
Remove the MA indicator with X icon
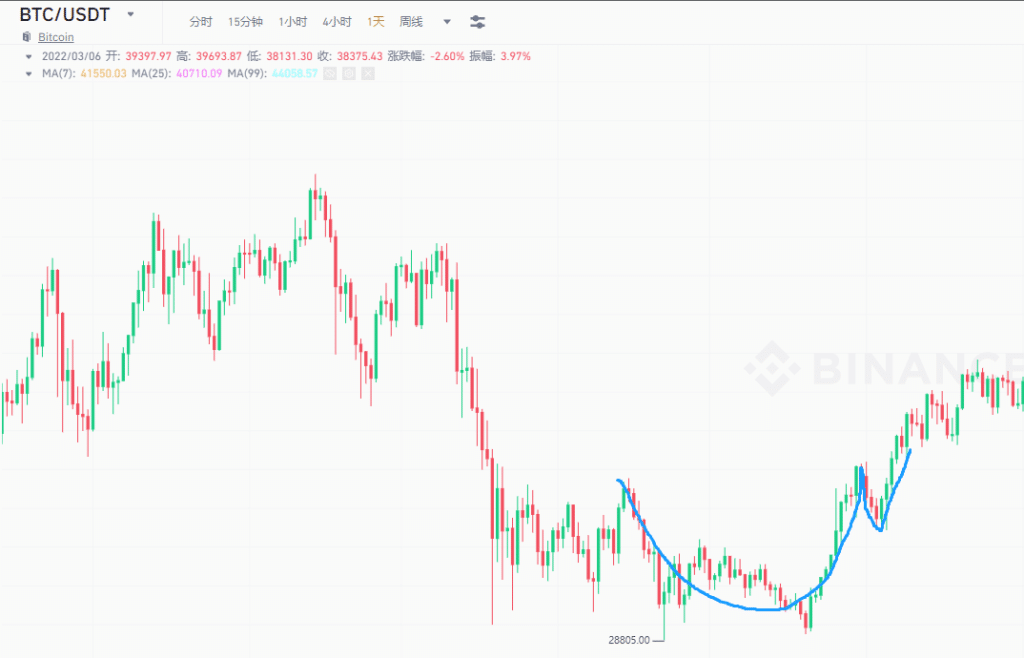coord(367,74)
